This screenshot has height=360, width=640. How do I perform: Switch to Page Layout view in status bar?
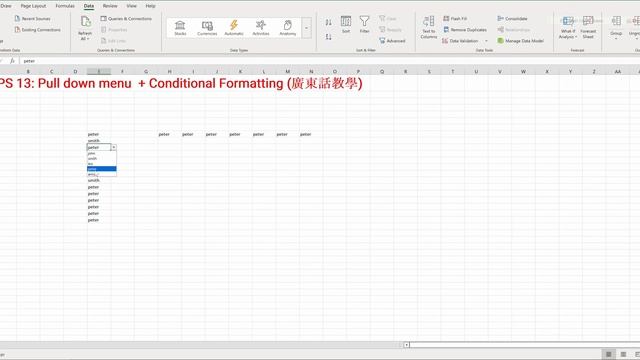point(623,354)
